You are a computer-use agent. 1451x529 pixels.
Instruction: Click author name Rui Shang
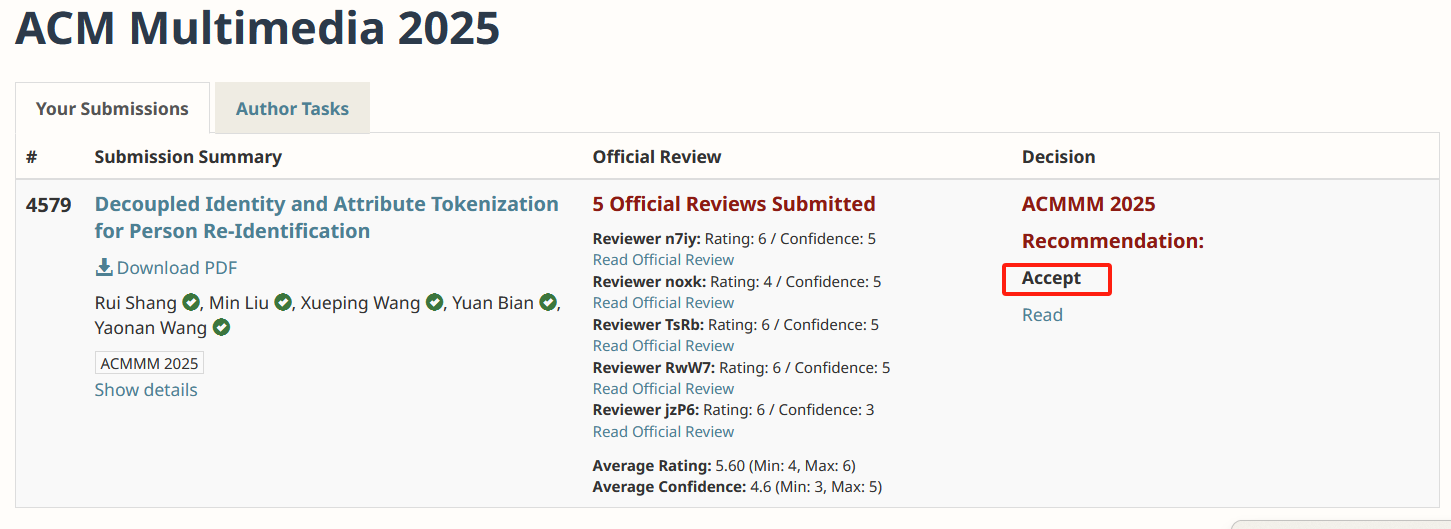135,302
